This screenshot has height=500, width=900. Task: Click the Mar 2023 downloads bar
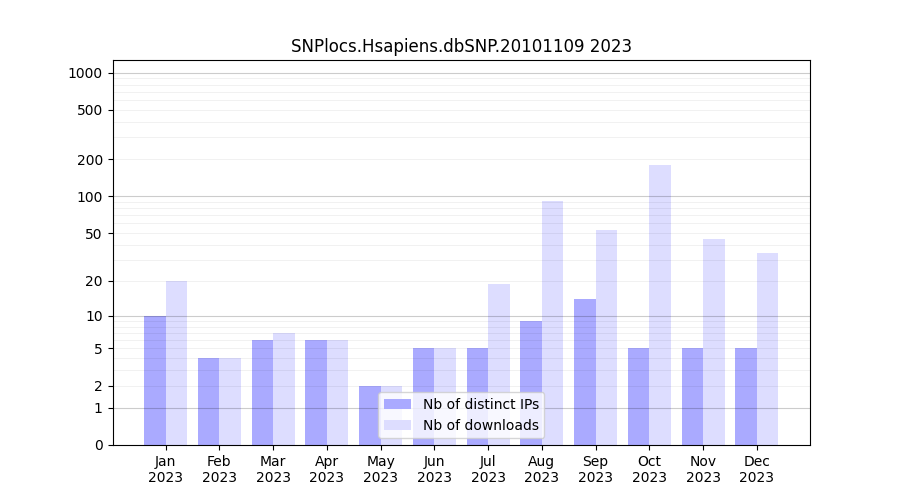(284, 389)
